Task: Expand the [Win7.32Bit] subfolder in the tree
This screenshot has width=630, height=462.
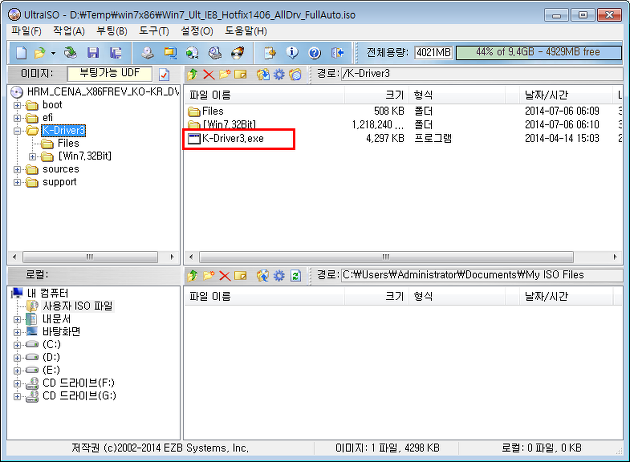Action: click(33, 156)
